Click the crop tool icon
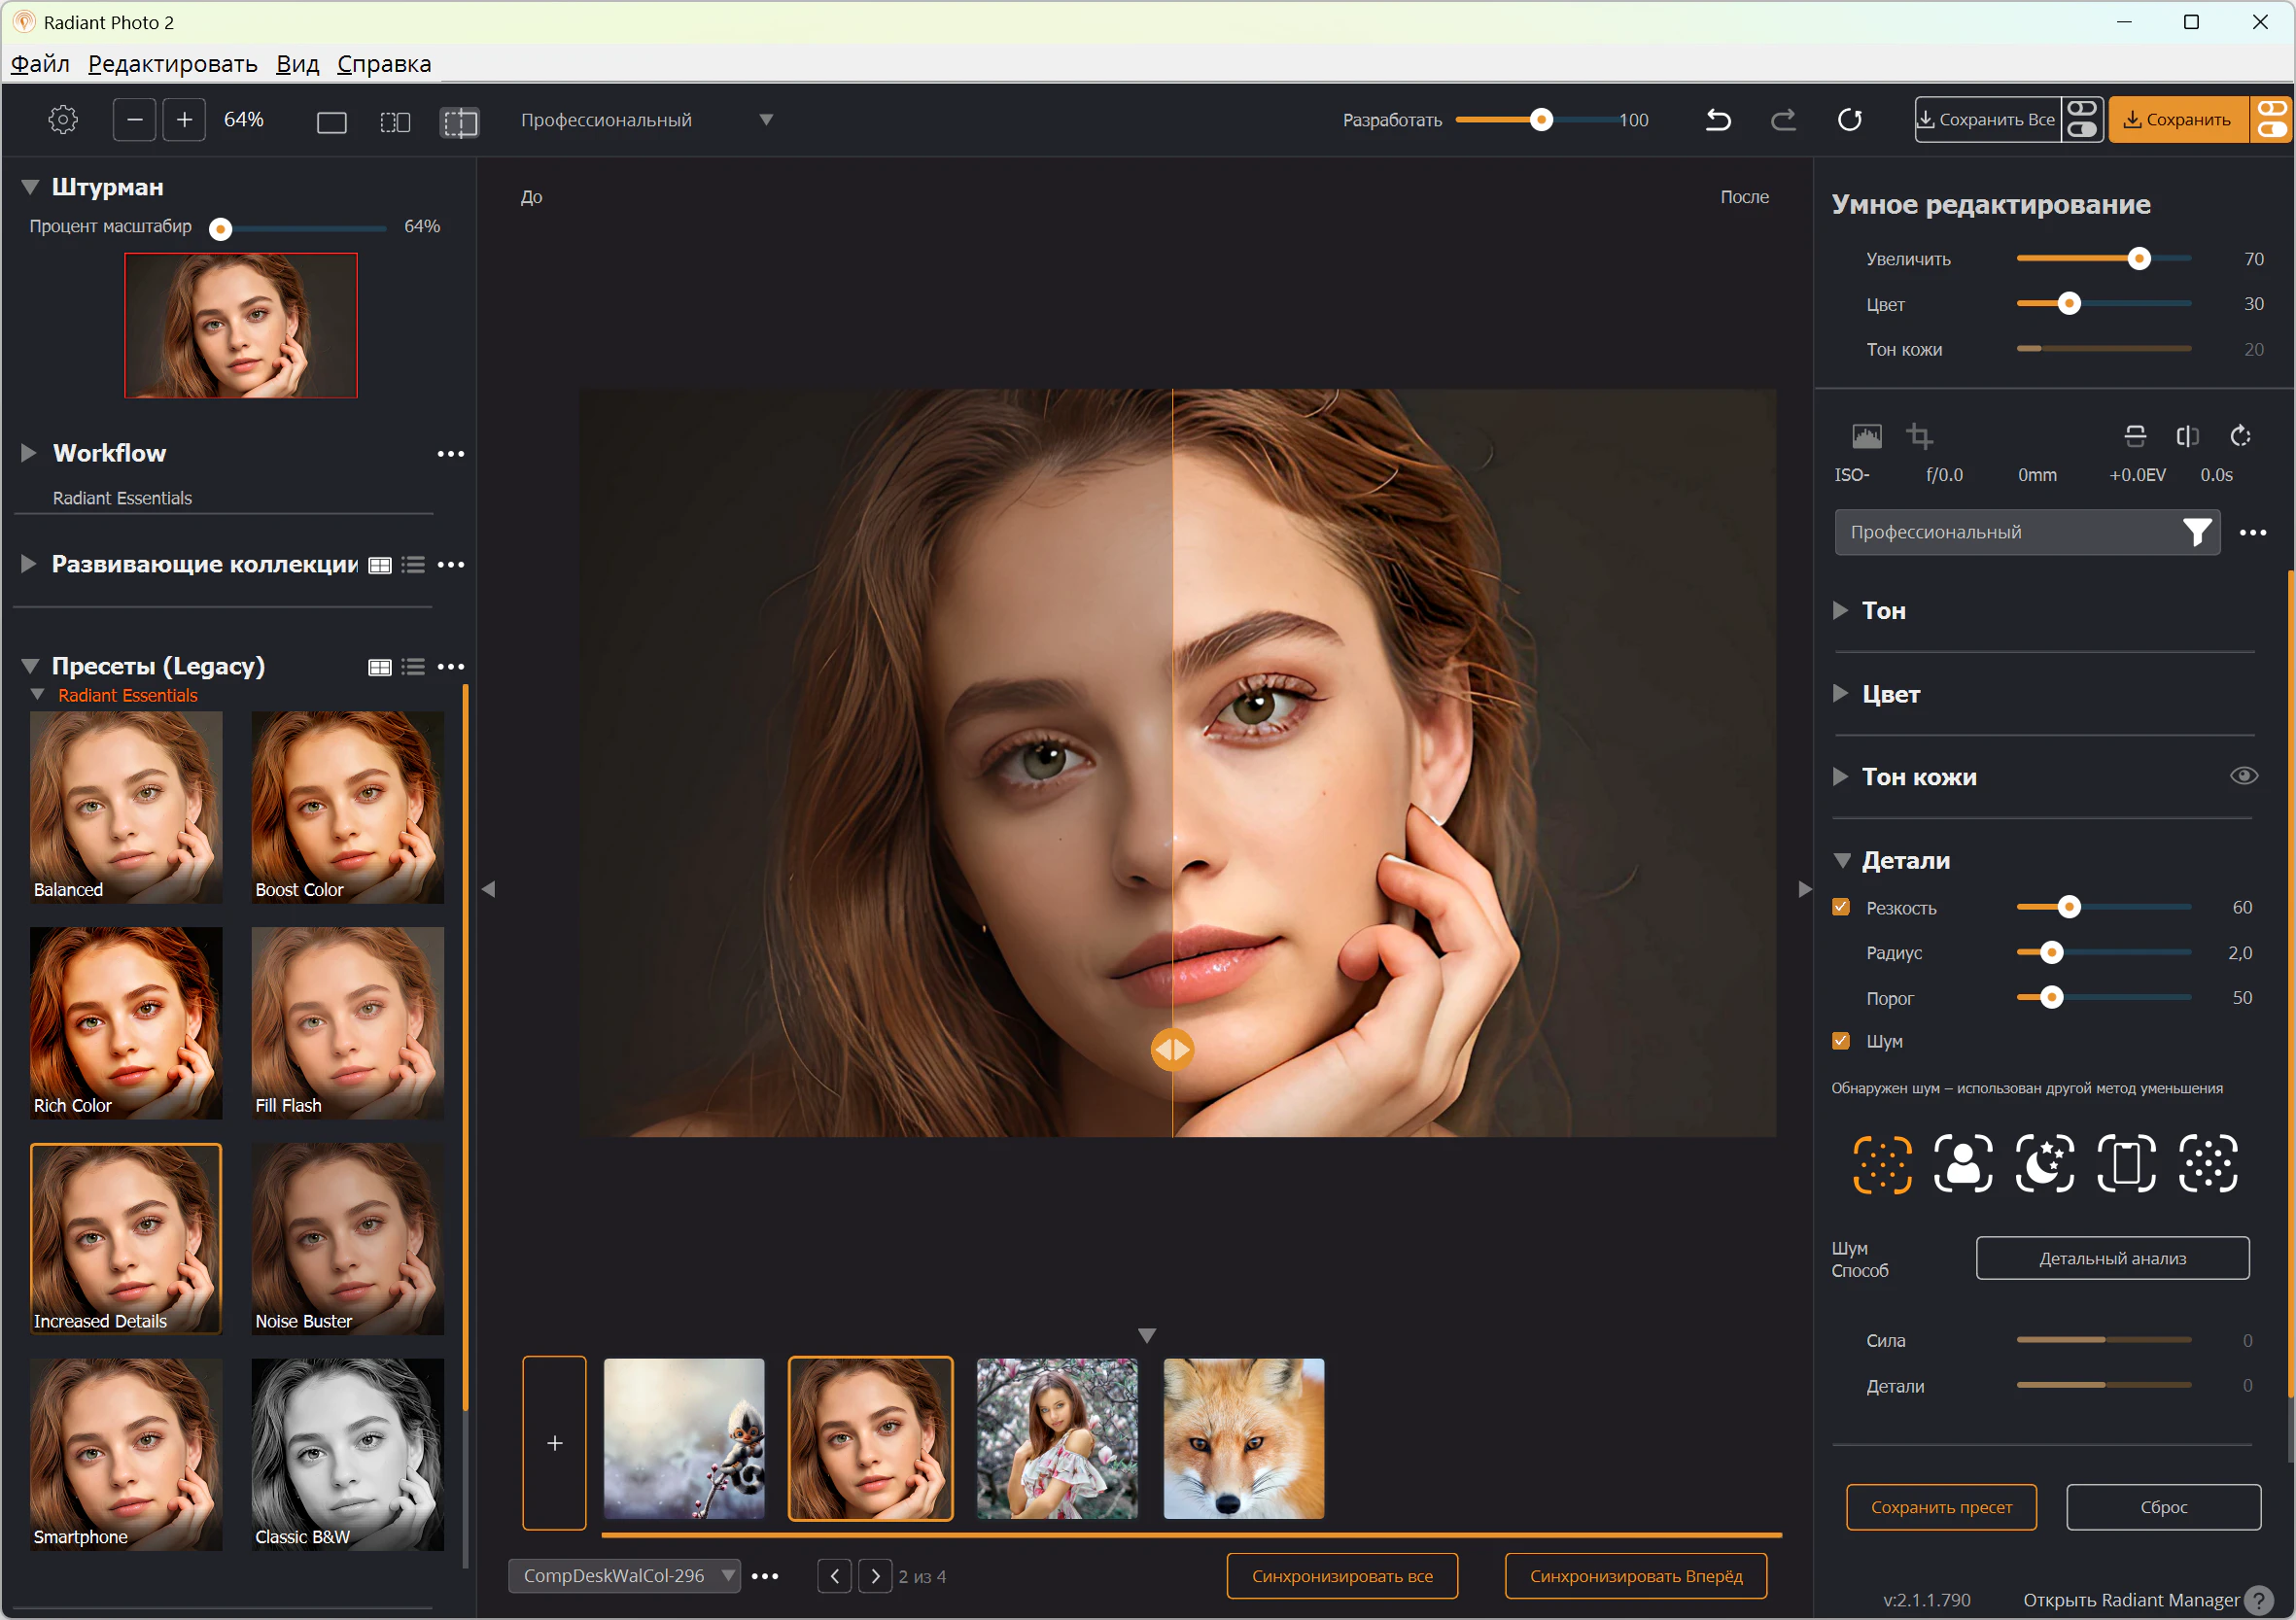 pyautogui.click(x=1918, y=436)
